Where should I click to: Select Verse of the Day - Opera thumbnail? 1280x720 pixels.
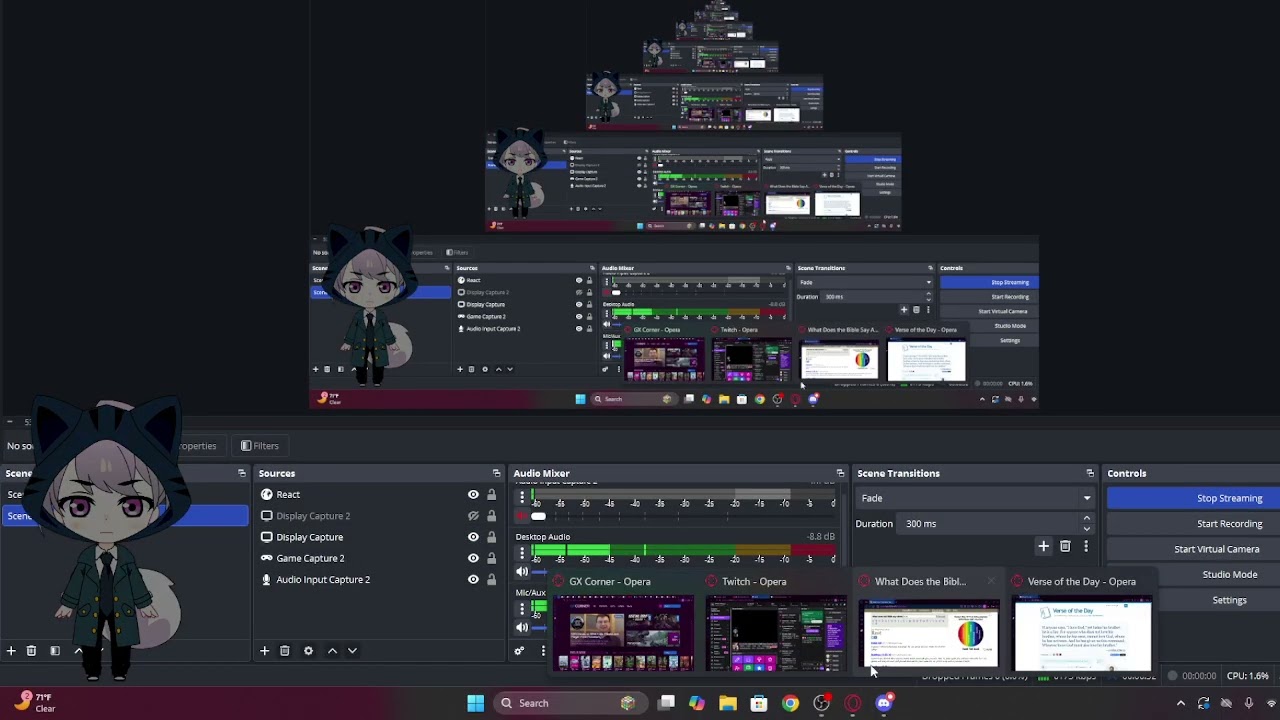pos(1082,634)
